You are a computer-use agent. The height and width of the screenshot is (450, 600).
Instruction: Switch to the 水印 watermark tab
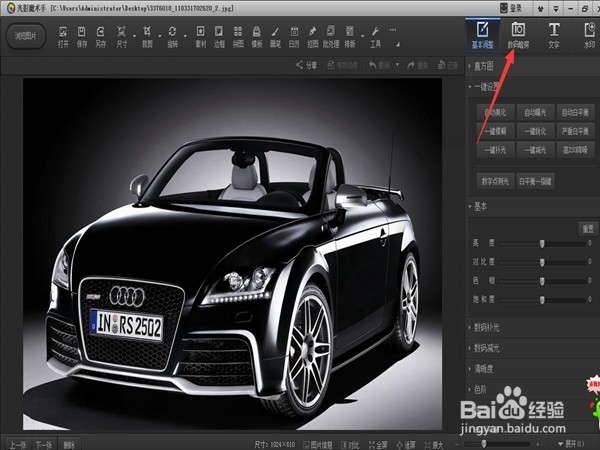589,36
